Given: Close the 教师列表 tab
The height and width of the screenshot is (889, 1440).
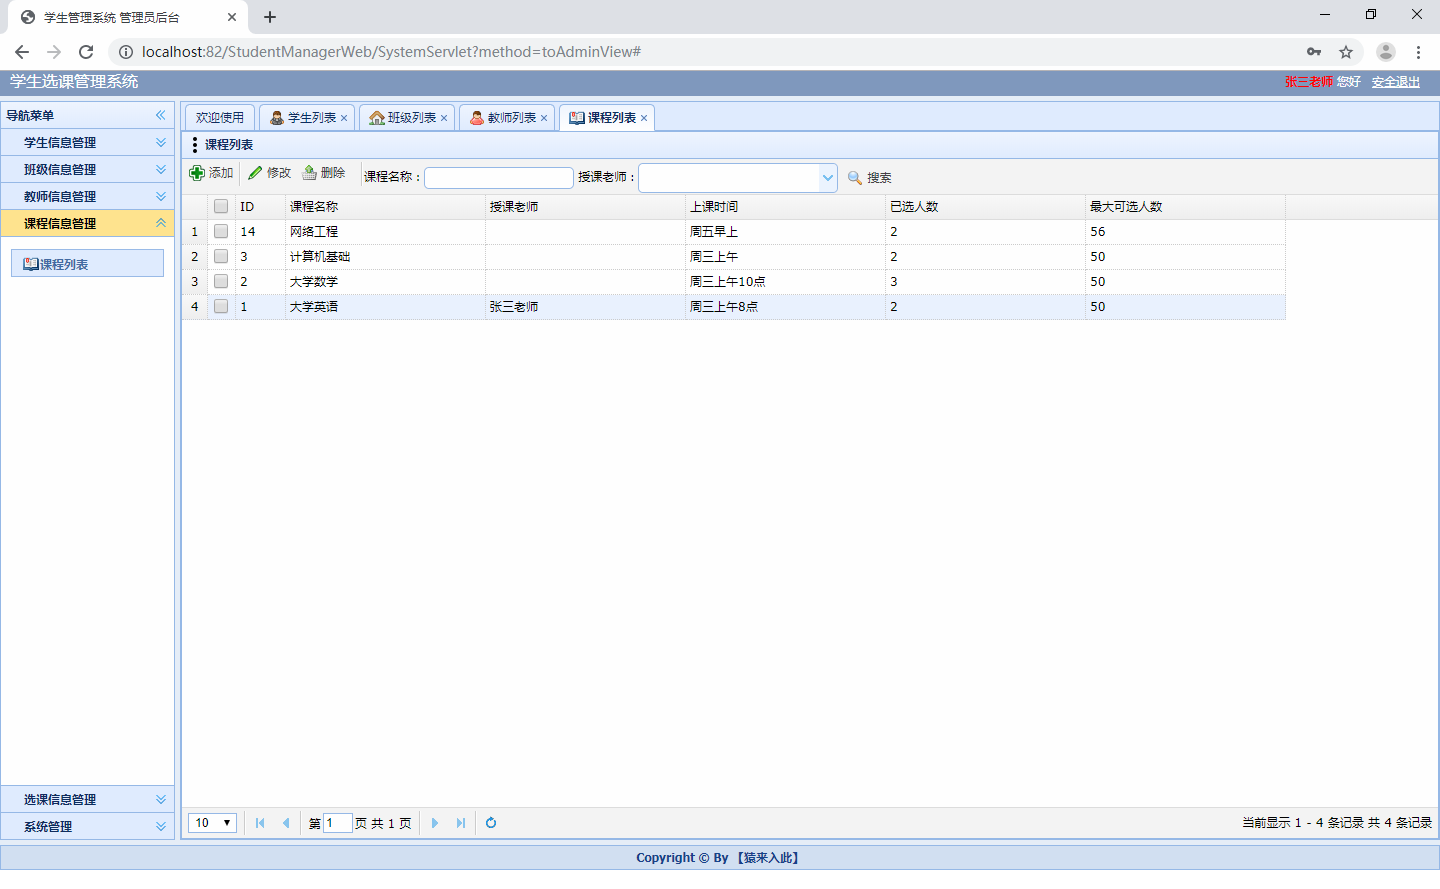Looking at the screenshot, I should point(544,118).
